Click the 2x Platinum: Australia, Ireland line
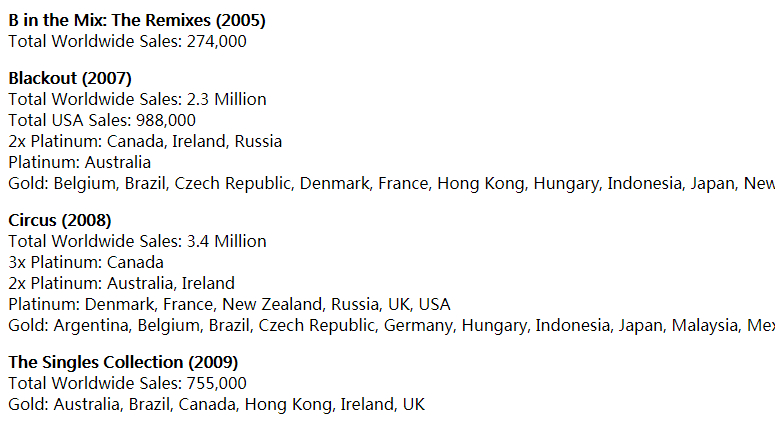The height and width of the screenshot is (424, 775). coord(122,283)
